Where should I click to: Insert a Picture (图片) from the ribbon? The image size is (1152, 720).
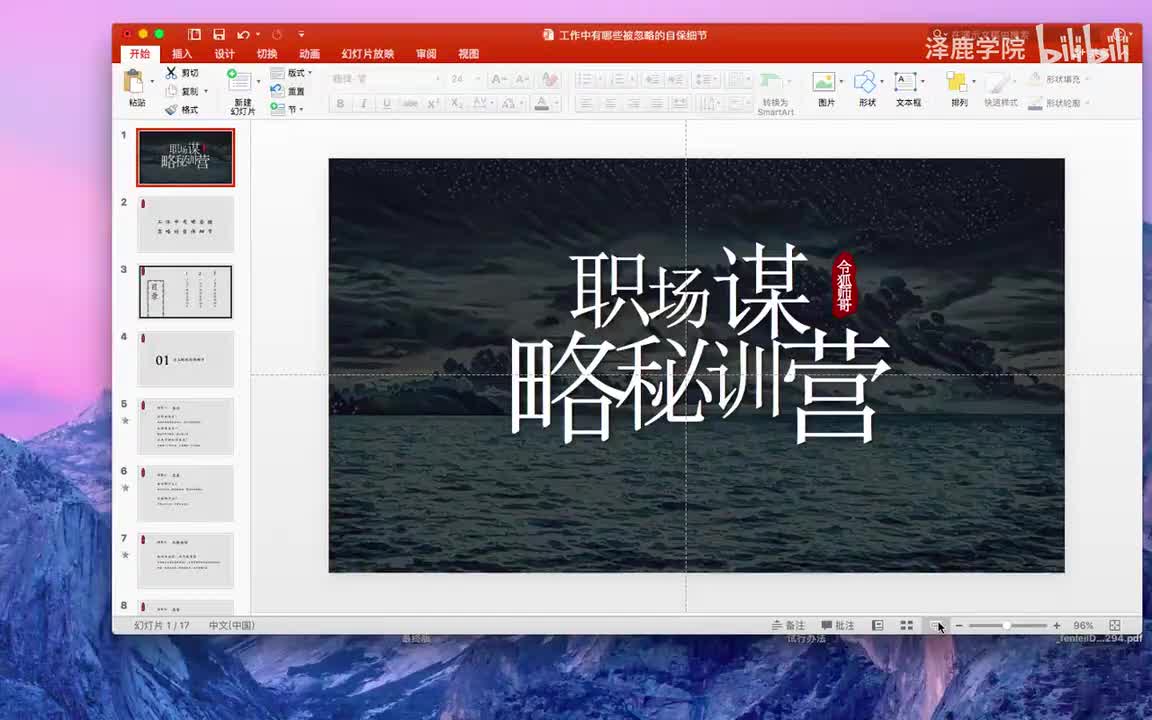pyautogui.click(x=824, y=82)
